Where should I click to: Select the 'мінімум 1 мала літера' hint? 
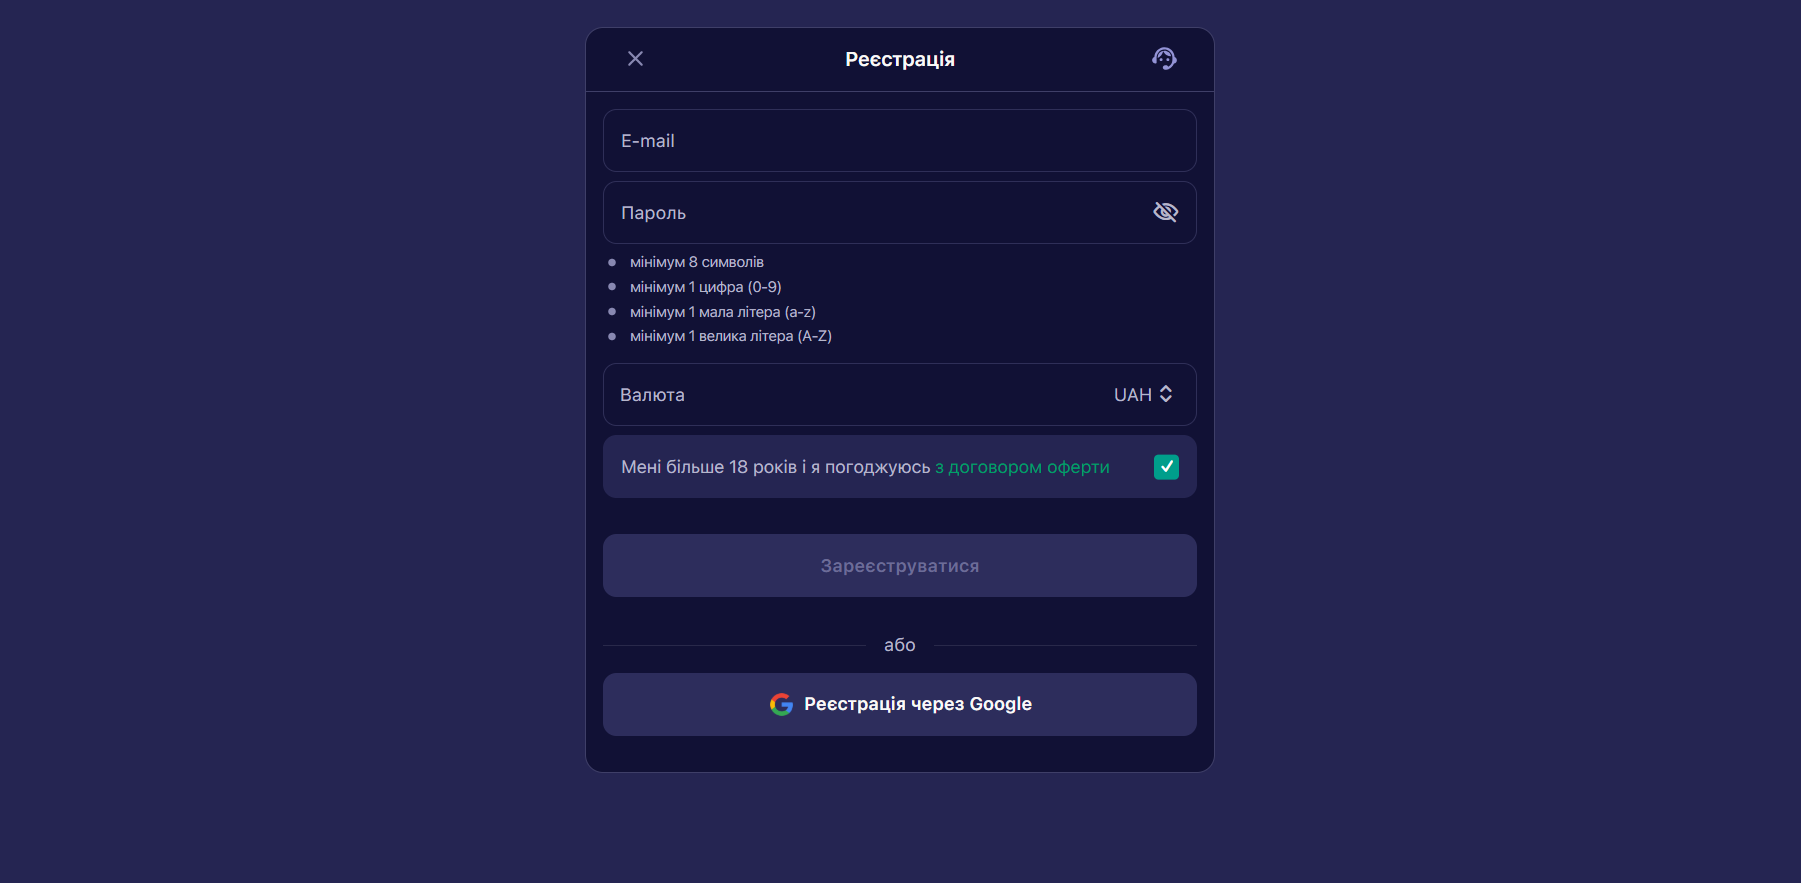point(723,312)
